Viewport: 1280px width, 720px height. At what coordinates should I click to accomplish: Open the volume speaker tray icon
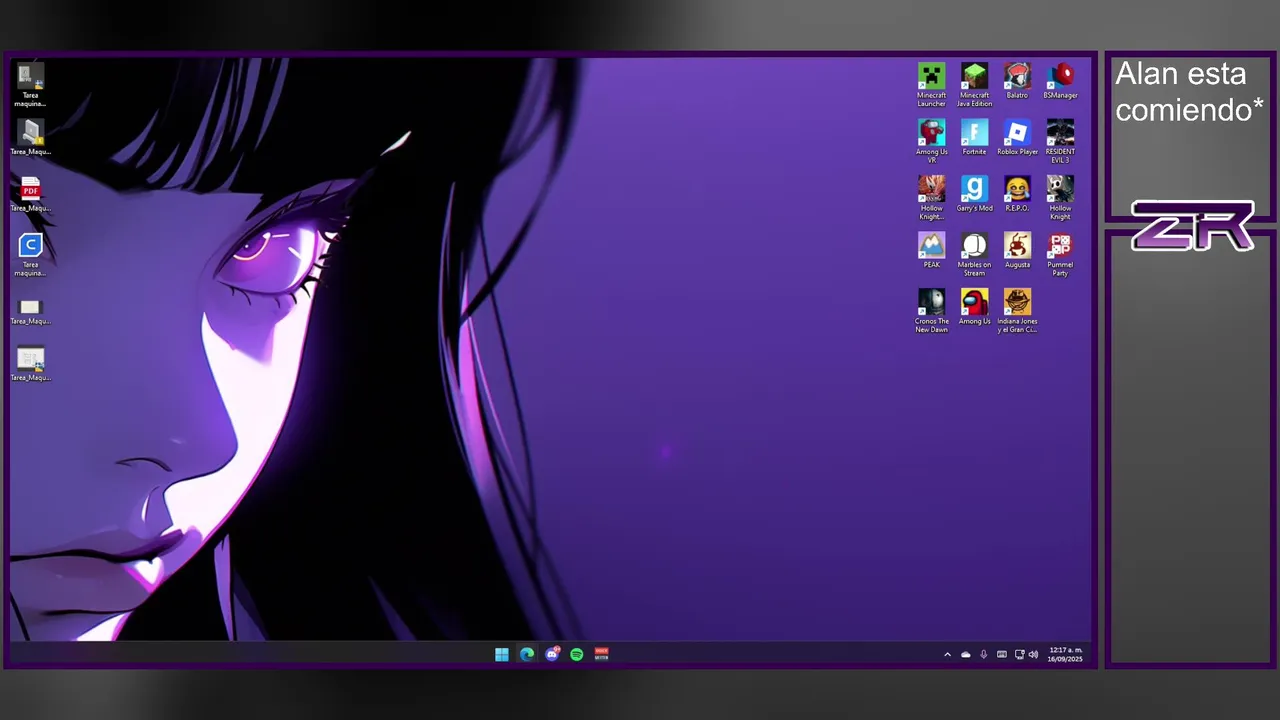point(1033,654)
